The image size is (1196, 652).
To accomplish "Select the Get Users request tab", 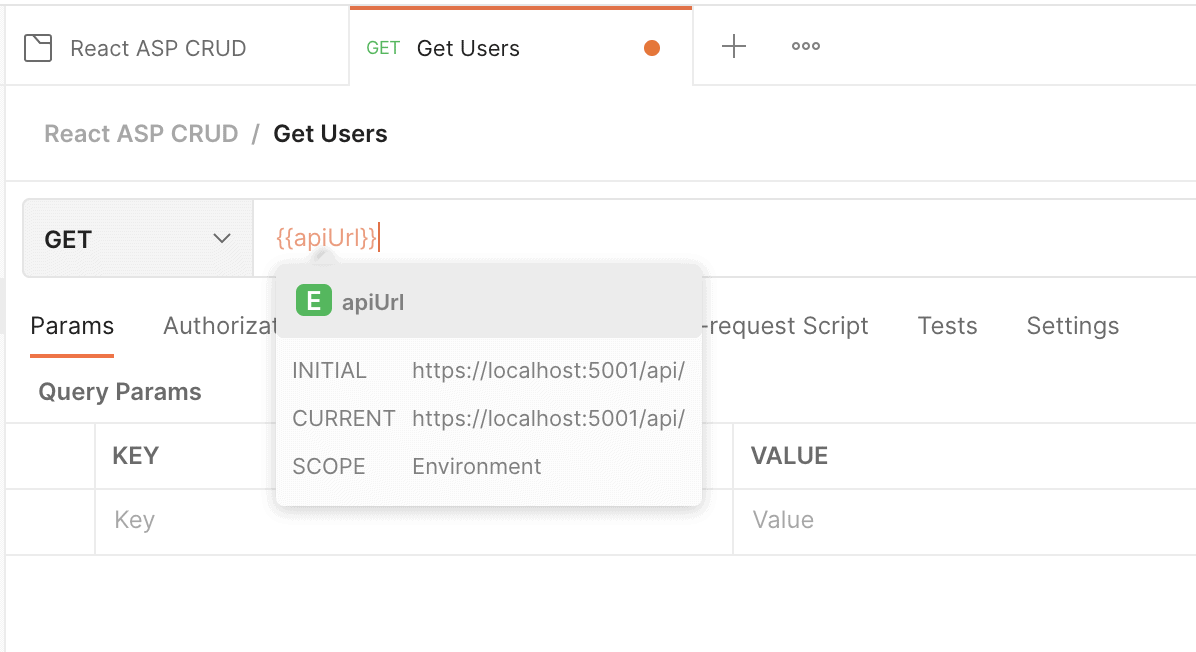I will click(521, 48).
